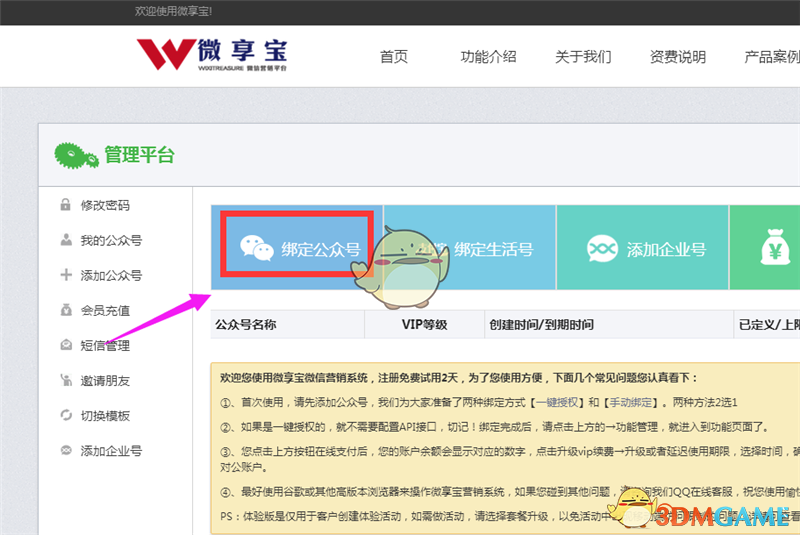800x535 pixels.
Task: Select 会员充值 in the sidebar
Action: coord(105,310)
